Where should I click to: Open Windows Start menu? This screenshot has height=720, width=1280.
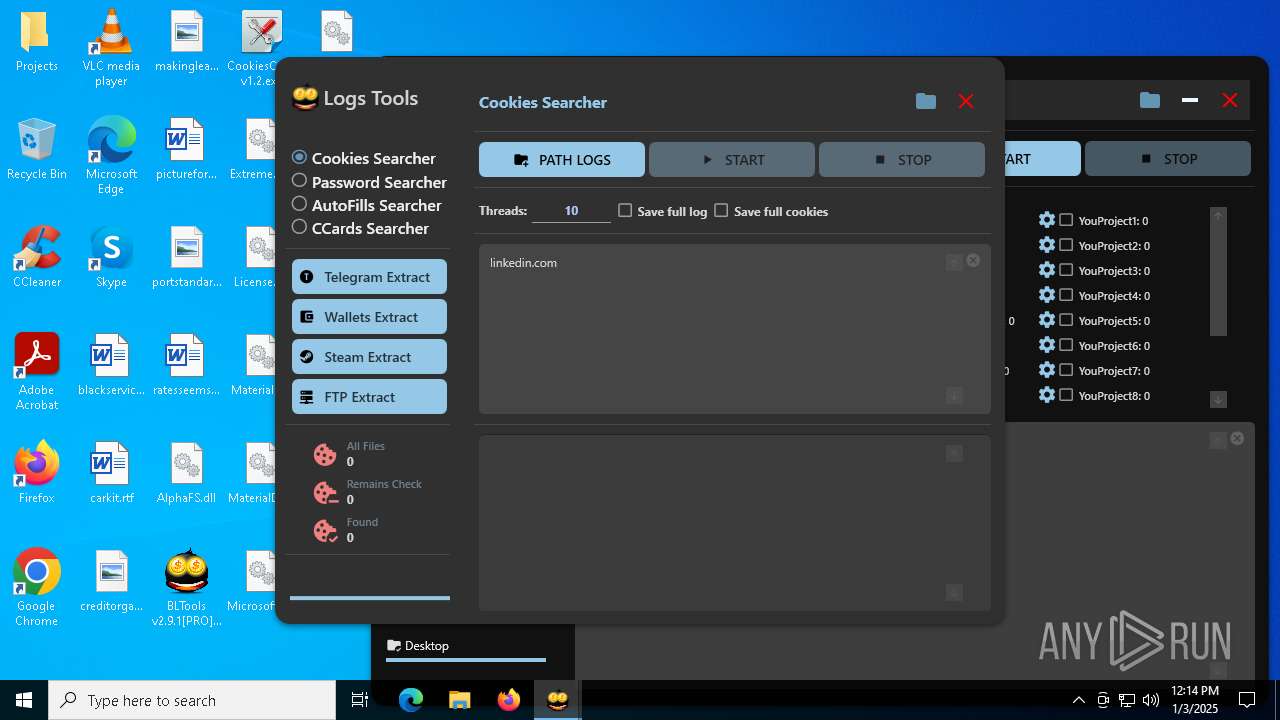[24, 700]
